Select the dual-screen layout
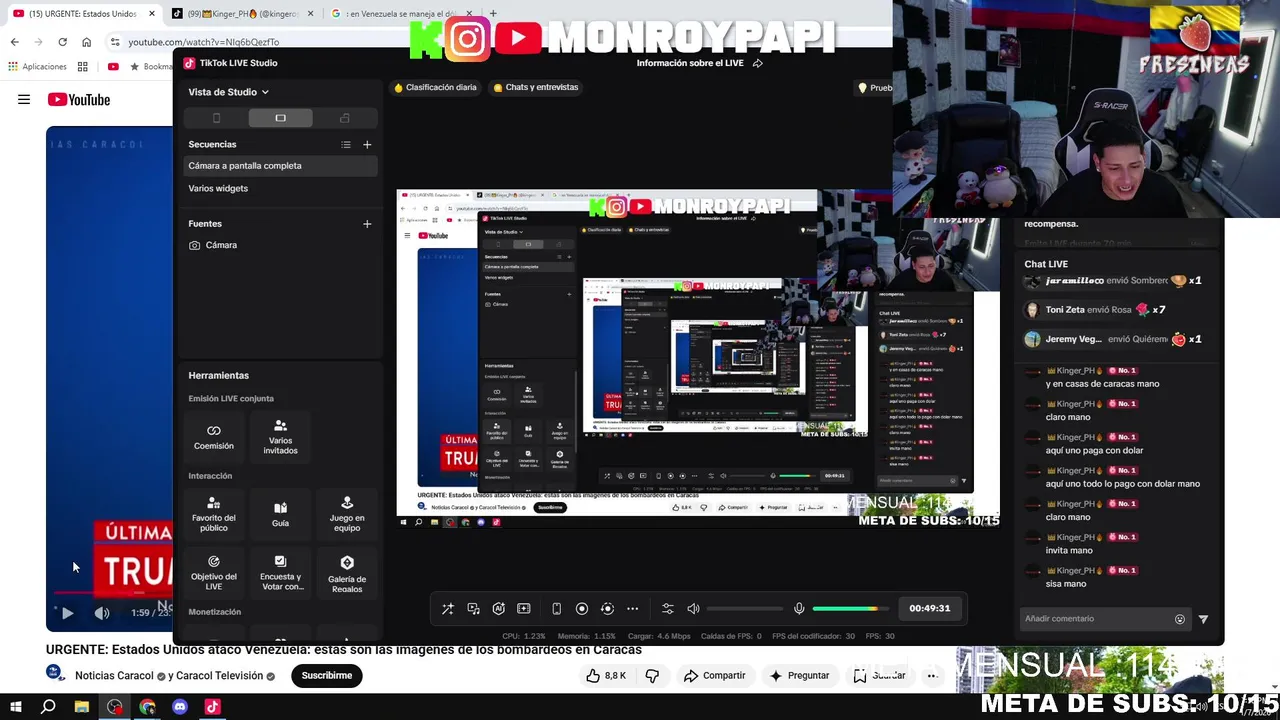 [x=345, y=118]
